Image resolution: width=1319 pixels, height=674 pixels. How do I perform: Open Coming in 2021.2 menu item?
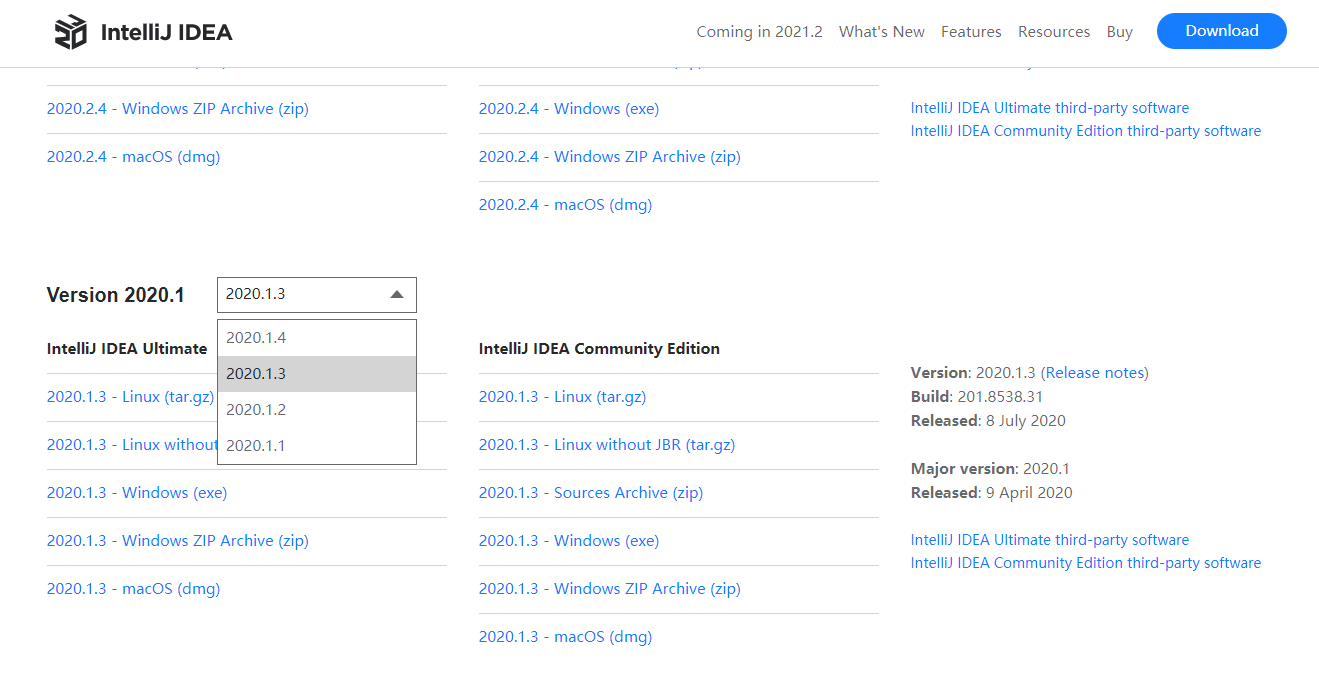point(759,32)
